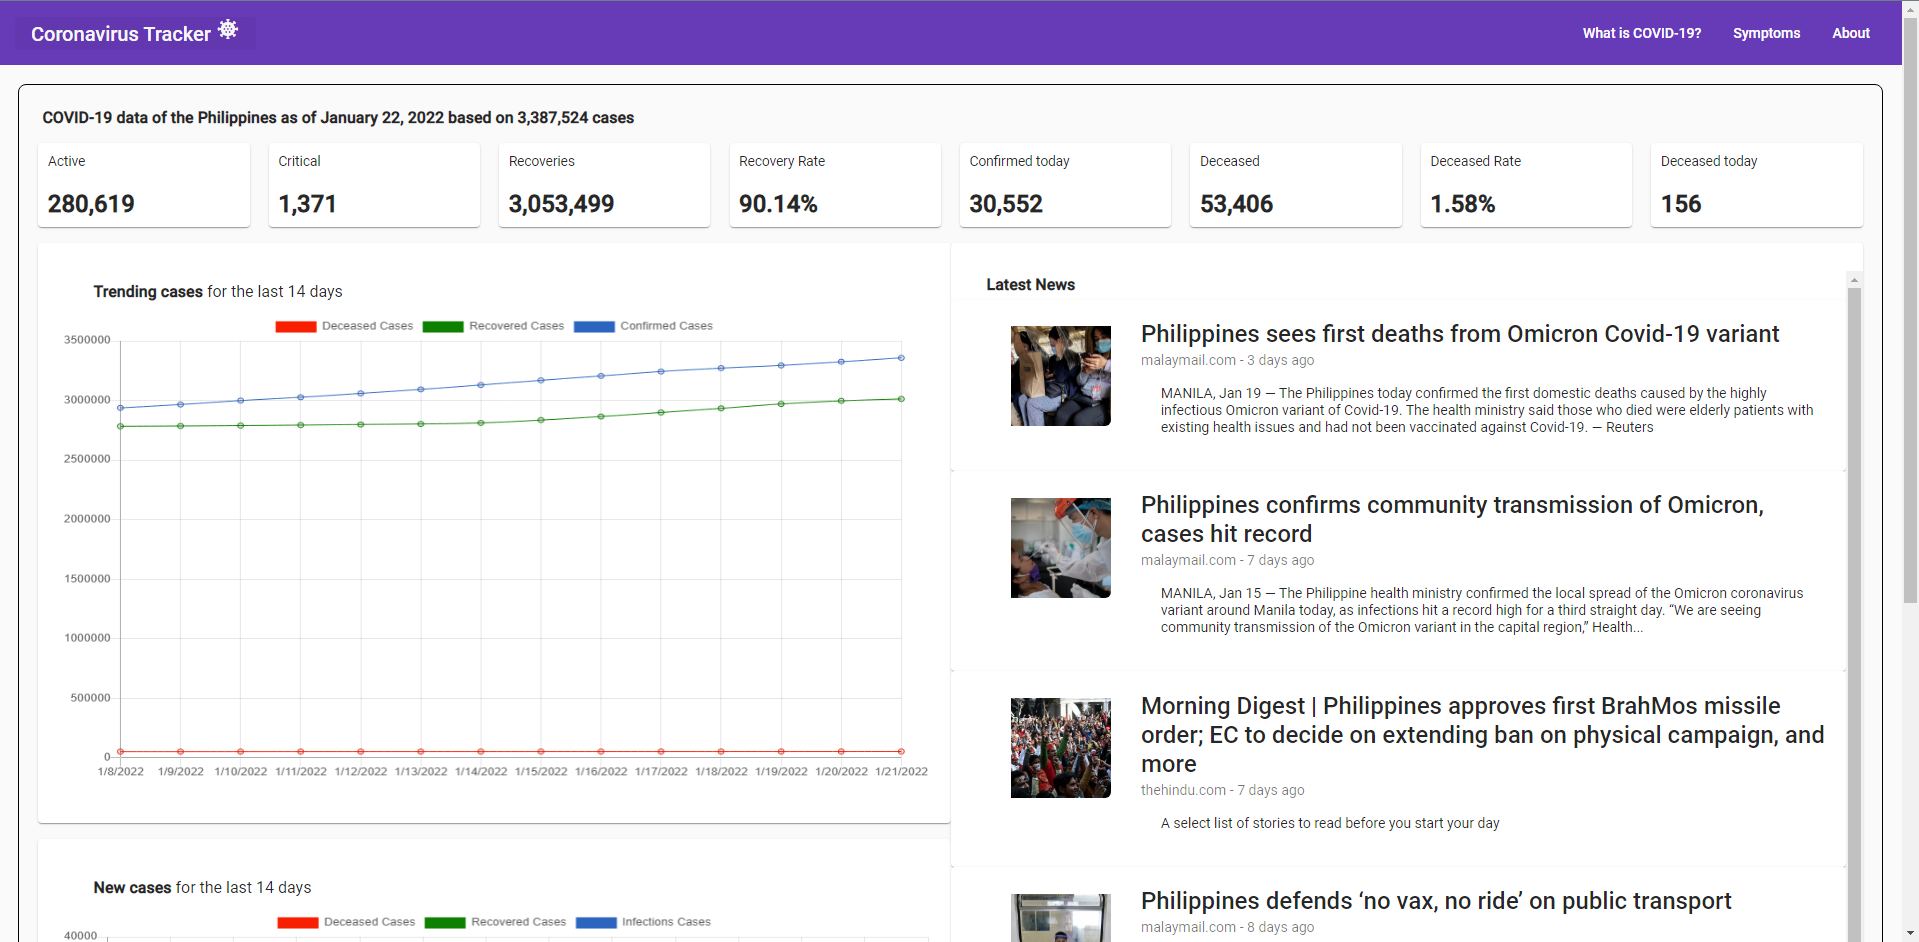Click the 'Latest News' heading
The width and height of the screenshot is (1919, 942).
(1030, 285)
